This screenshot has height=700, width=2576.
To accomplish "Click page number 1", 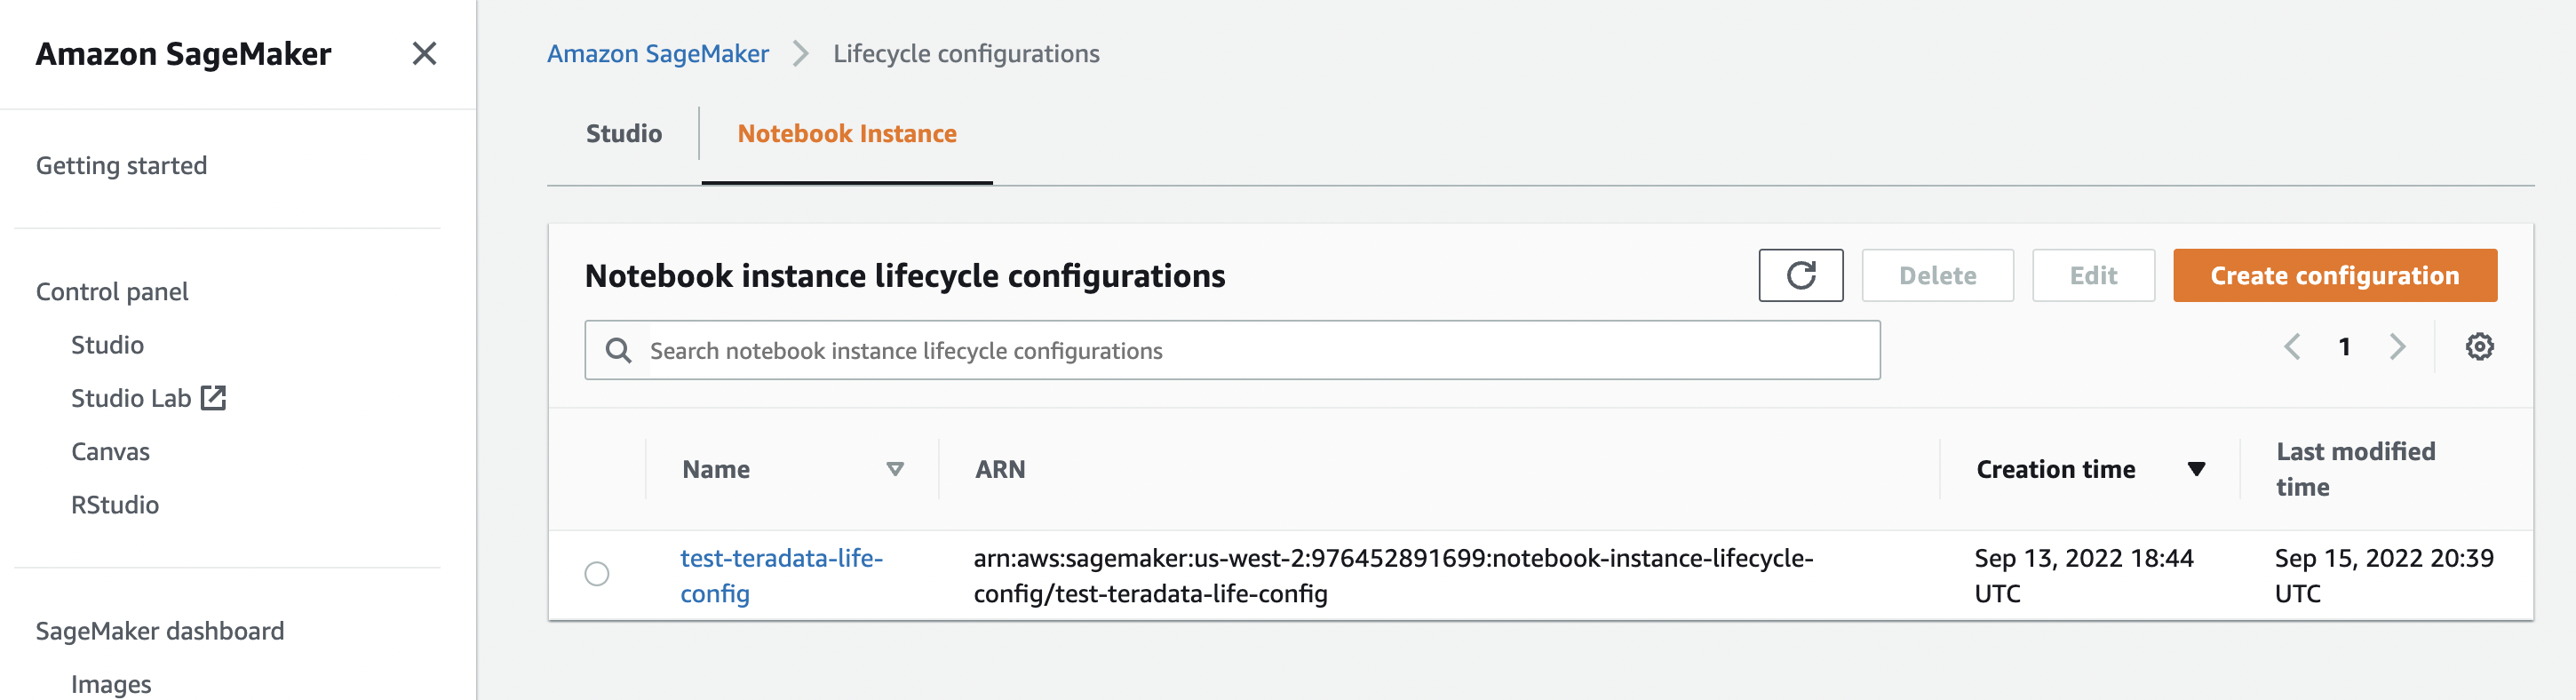I will click(x=2344, y=347).
